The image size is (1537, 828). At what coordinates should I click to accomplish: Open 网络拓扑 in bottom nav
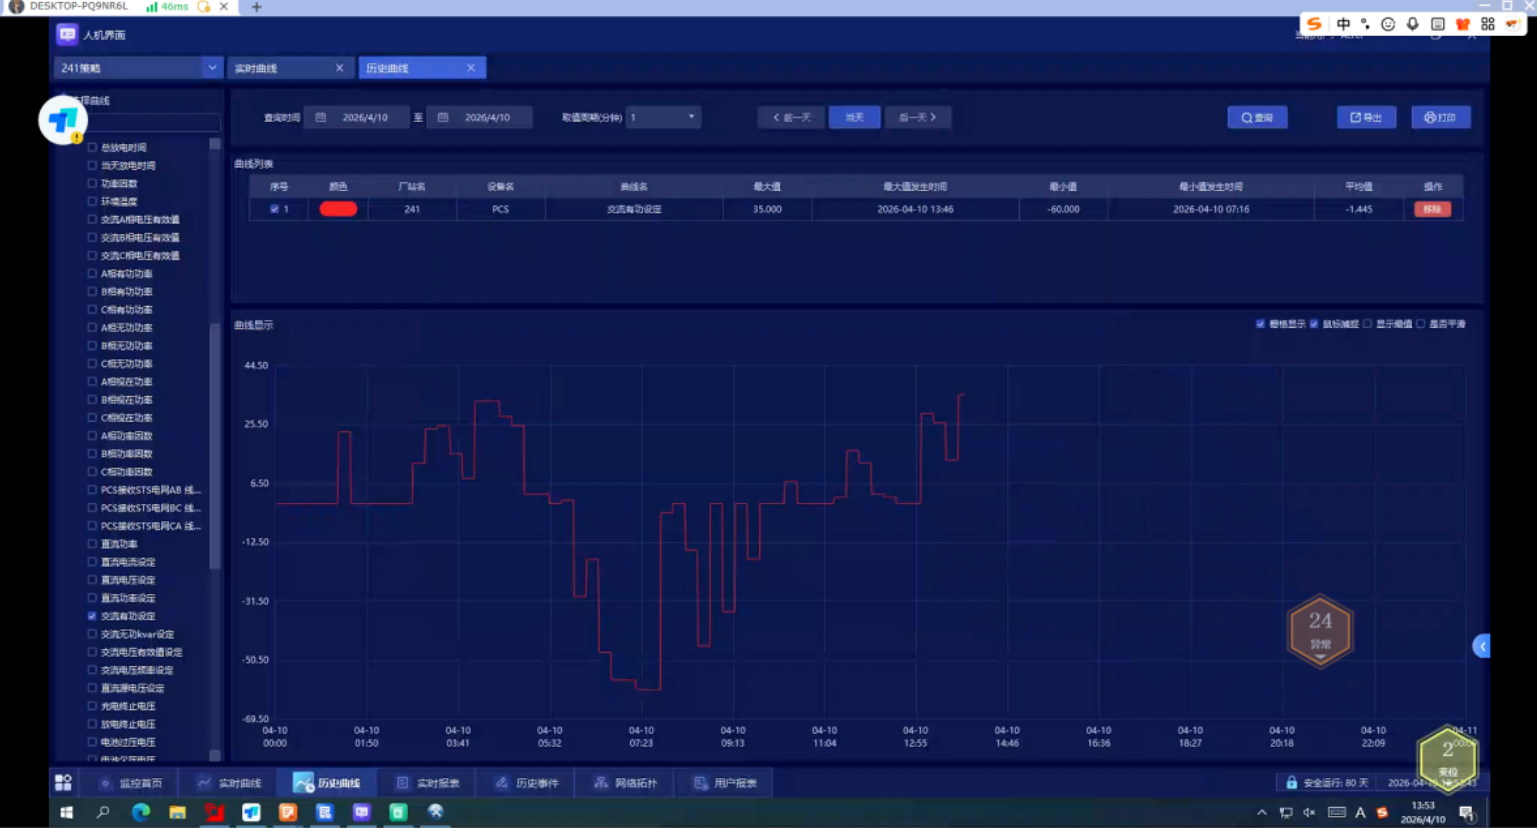pos(626,782)
